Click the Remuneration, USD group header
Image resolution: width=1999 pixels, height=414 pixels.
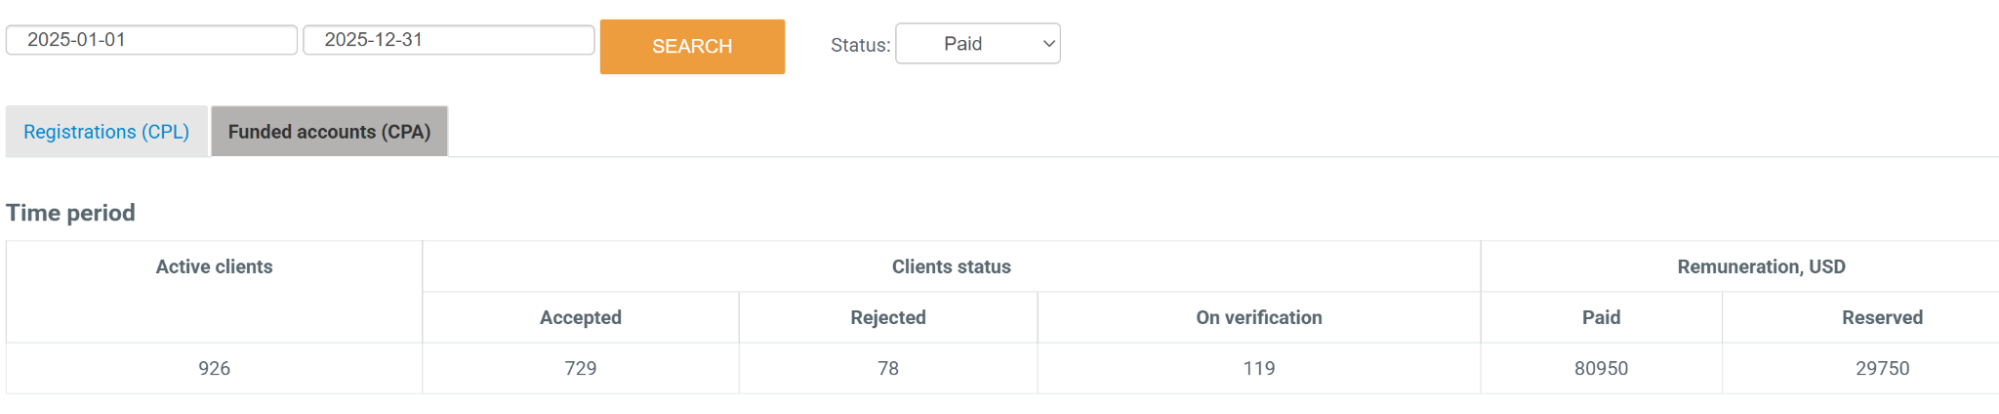(x=1760, y=267)
